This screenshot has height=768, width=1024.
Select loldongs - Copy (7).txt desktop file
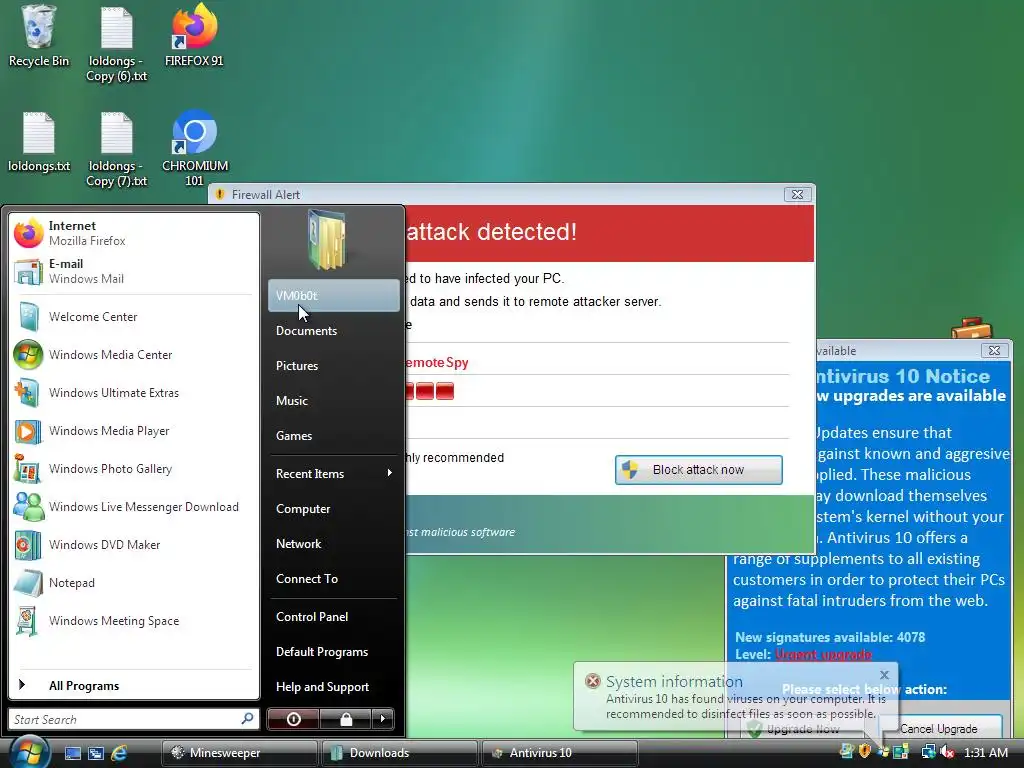117,149
